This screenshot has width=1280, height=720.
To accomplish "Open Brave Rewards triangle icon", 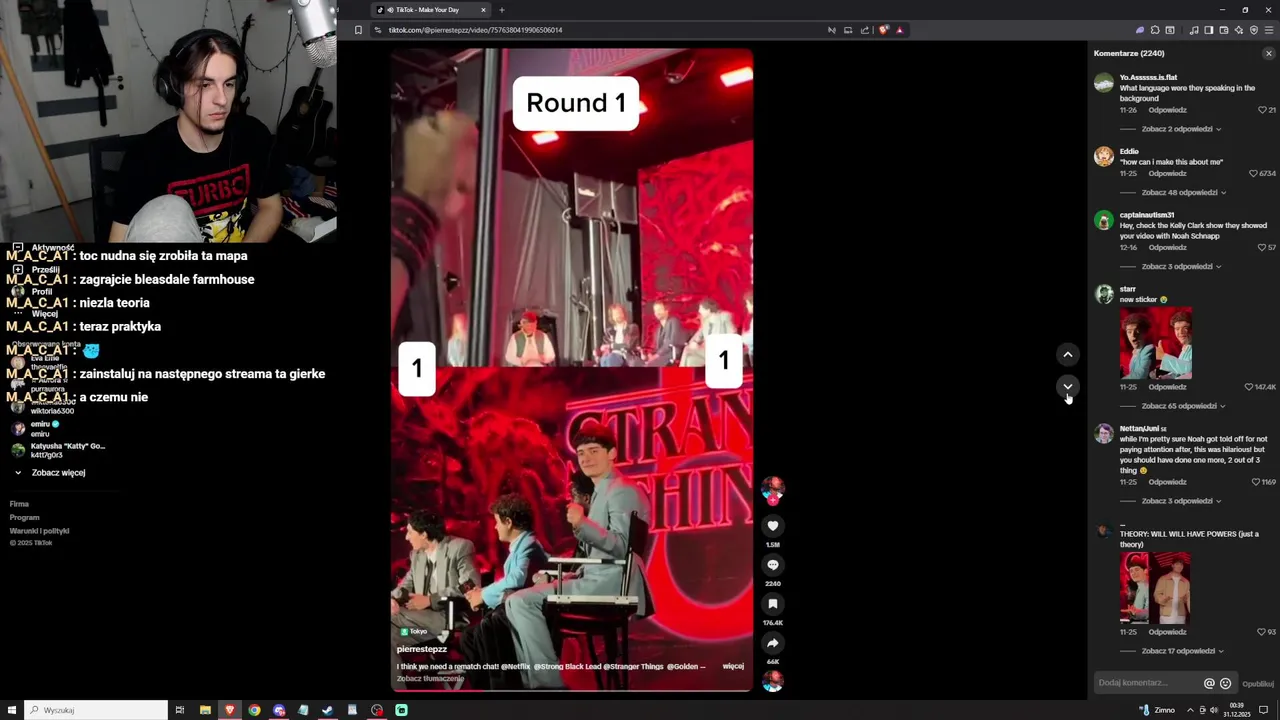I will pyautogui.click(x=899, y=30).
